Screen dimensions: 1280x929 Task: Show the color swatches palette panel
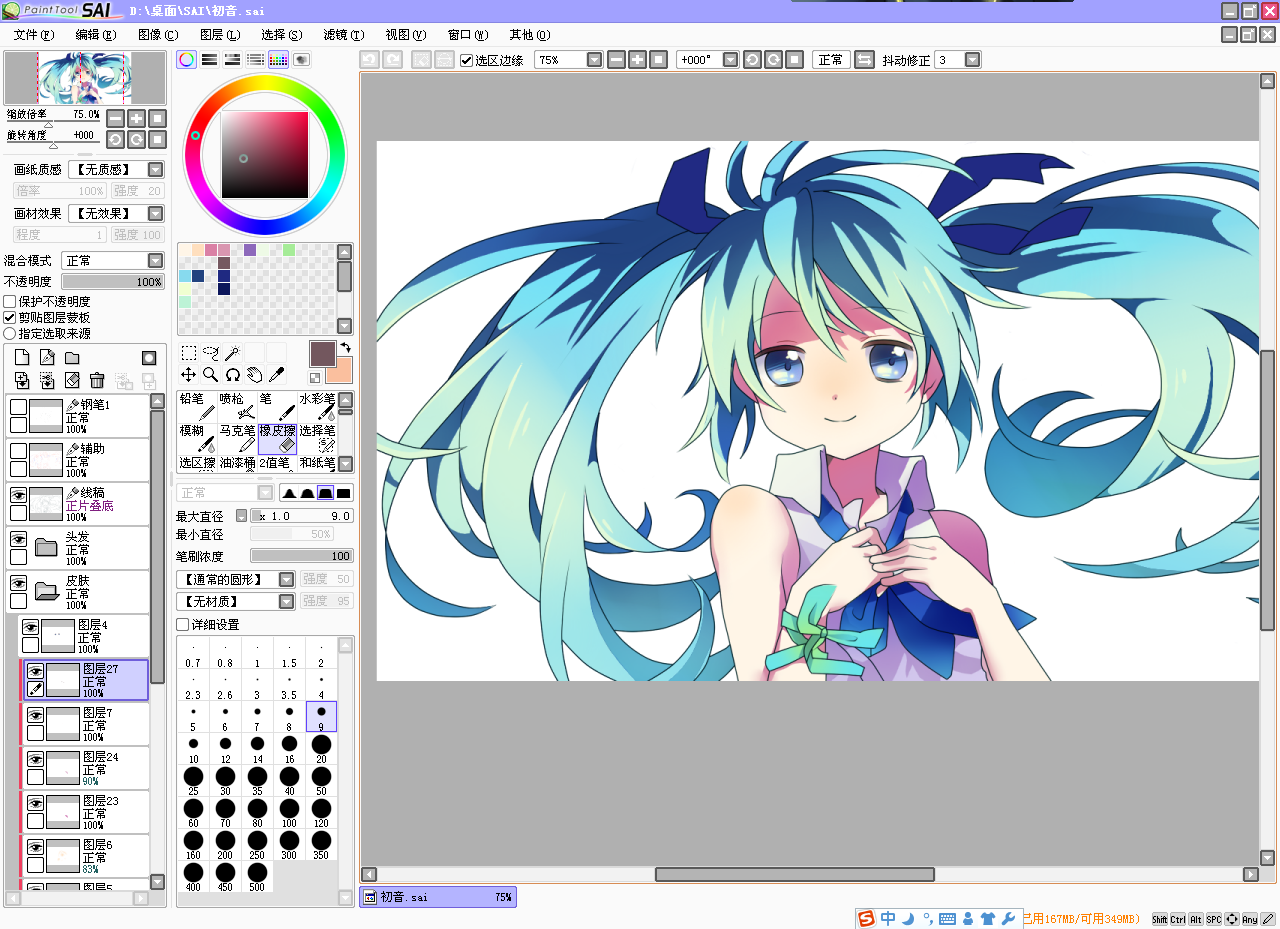[x=279, y=60]
